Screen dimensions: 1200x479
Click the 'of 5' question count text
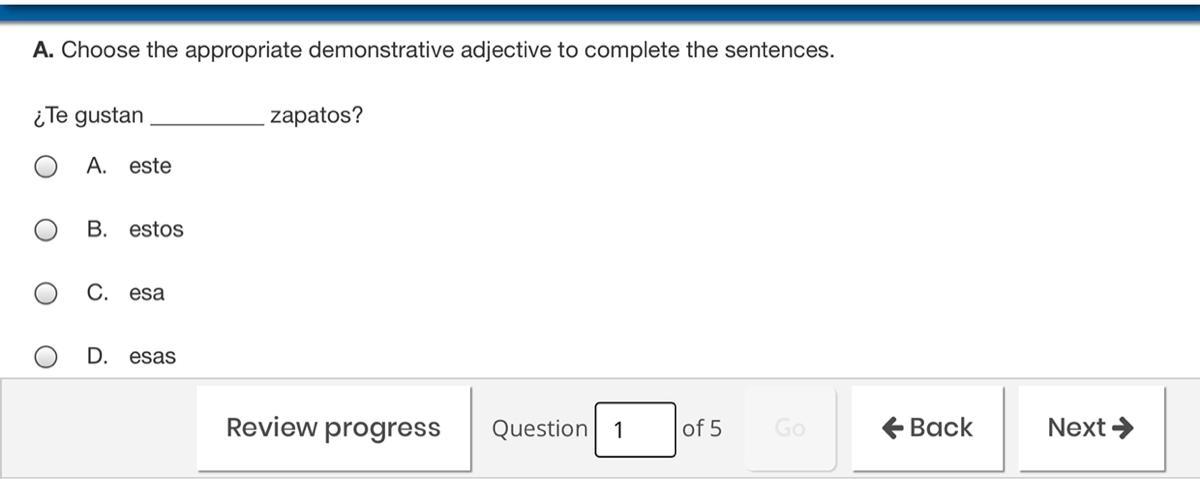701,429
